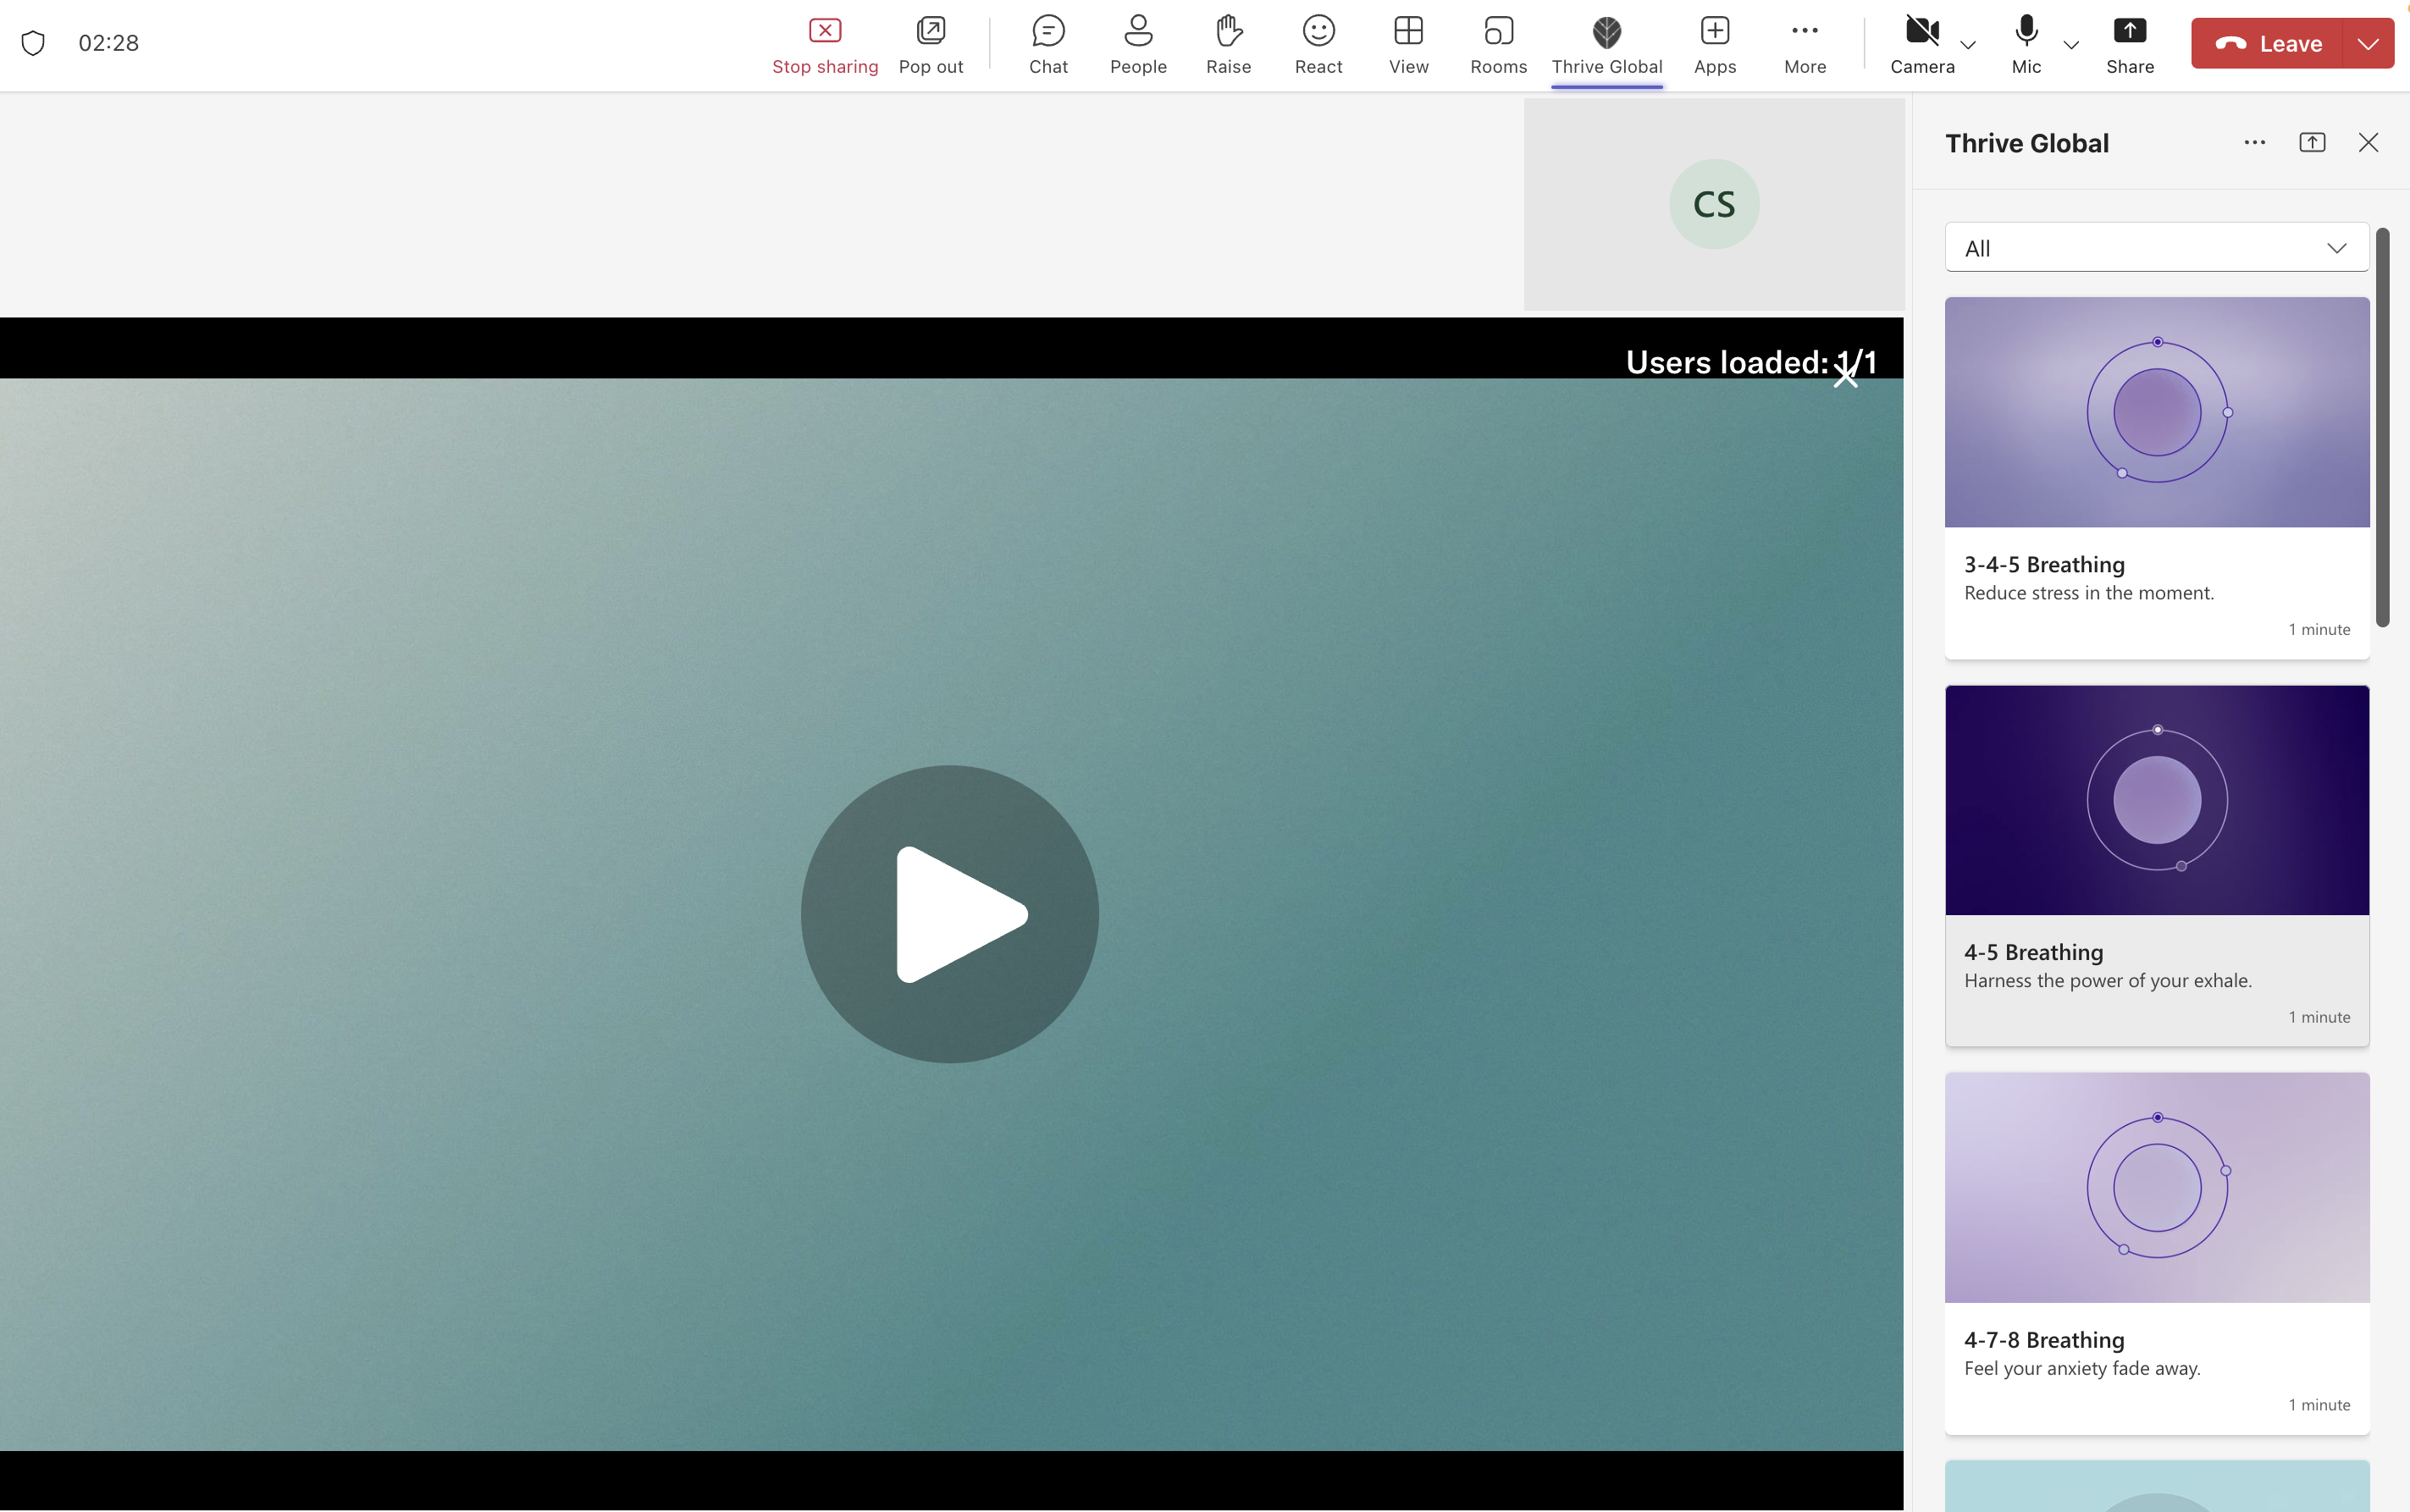The image size is (2410, 1512).
Task: Click the shield security icon
Action: (33, 43)
